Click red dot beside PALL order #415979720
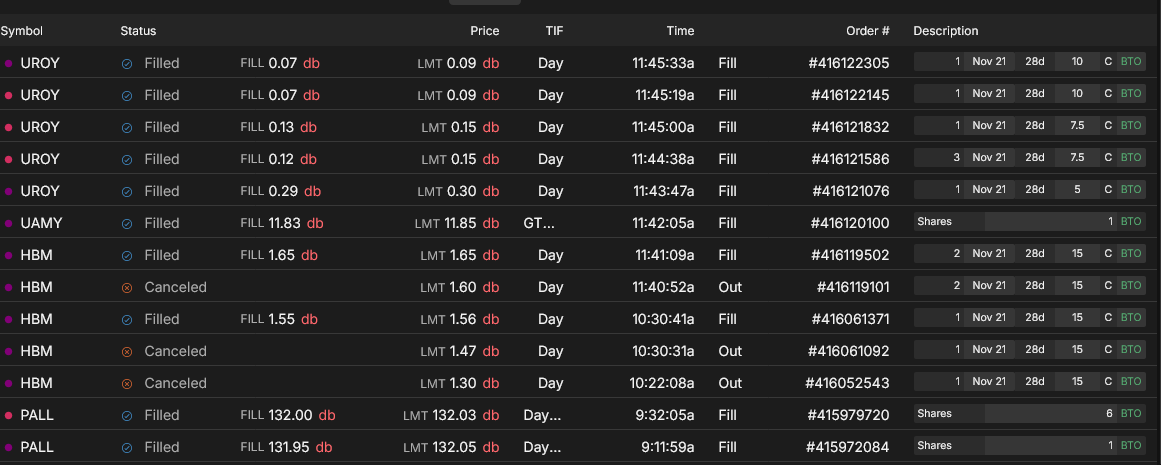Image resolution: width=1161 pixels, height=465 pixels. 9,415
